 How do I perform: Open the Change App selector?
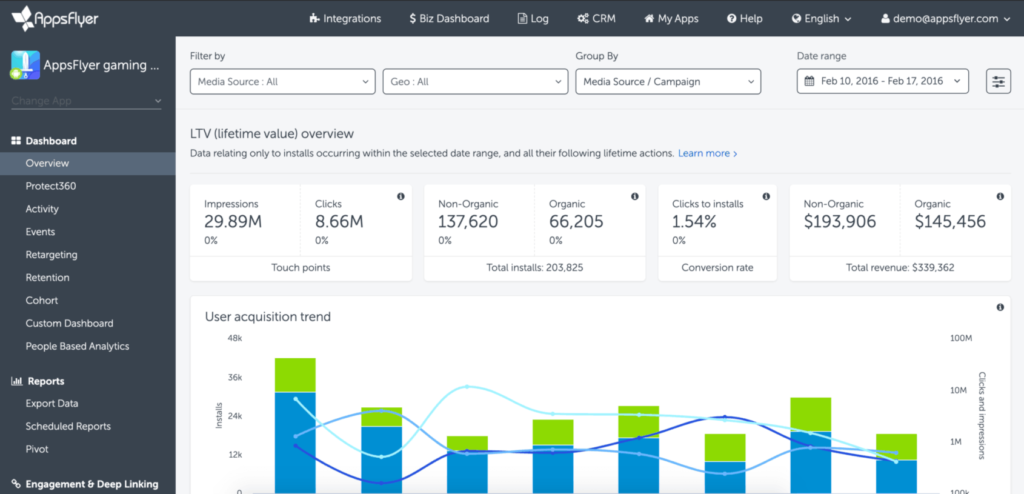pyautogui.click(x=86, y=101)
